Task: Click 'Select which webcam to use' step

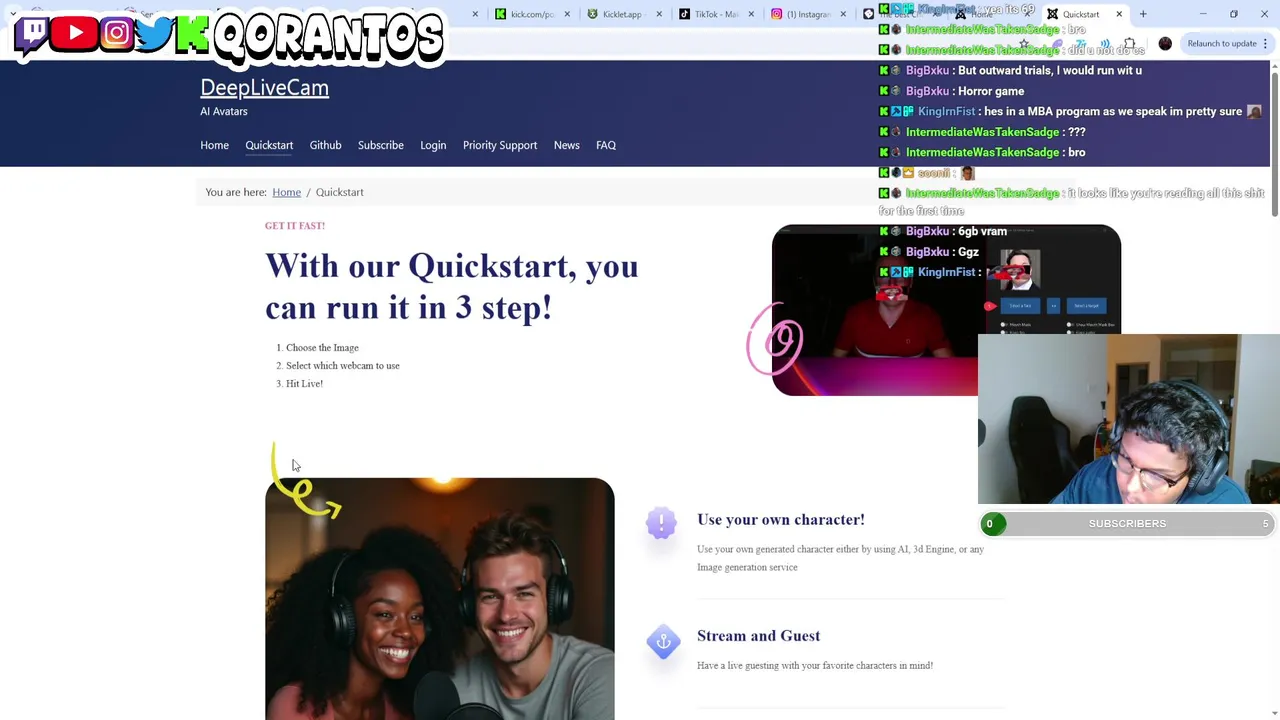Action: [342, 366]
